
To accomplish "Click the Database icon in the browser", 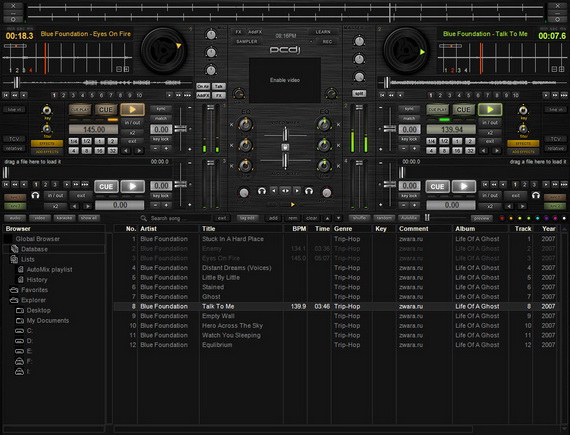I will click(15, 249).
